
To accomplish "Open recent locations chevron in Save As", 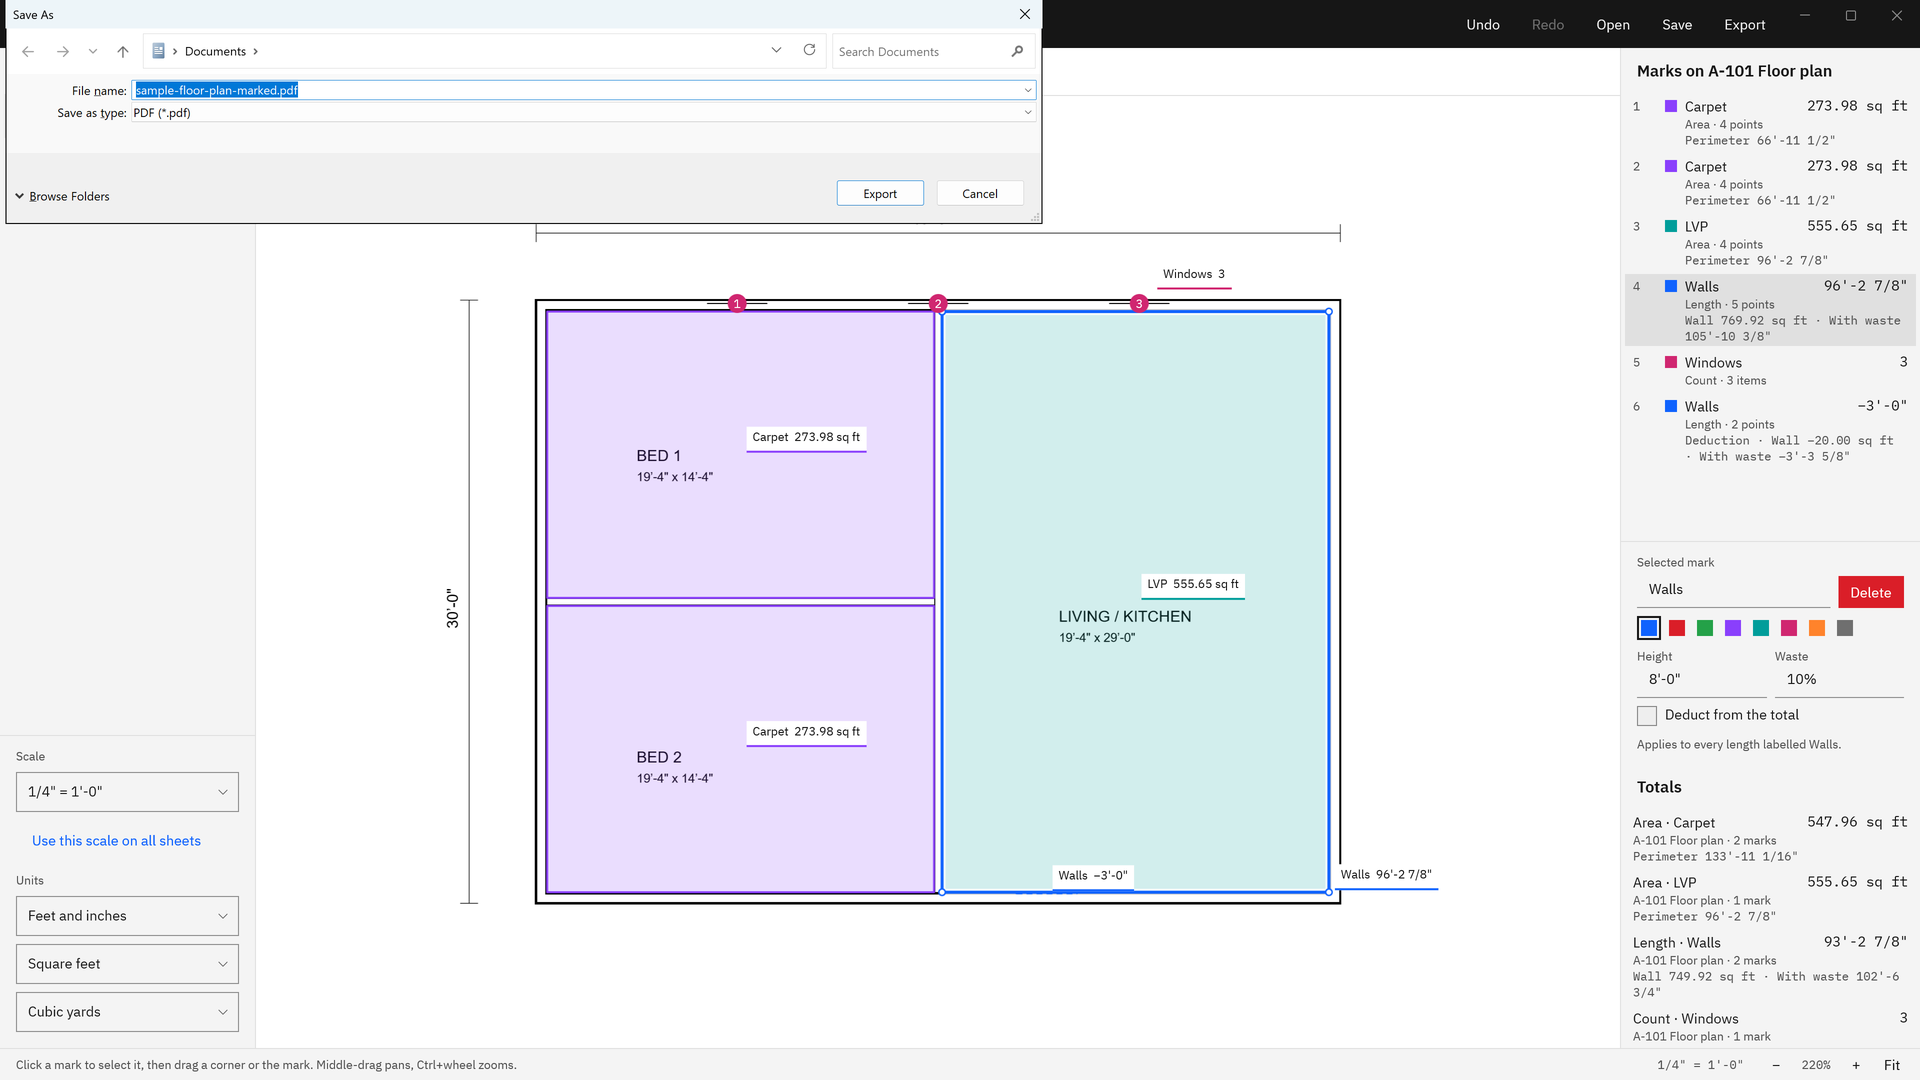I will (93, 51).
